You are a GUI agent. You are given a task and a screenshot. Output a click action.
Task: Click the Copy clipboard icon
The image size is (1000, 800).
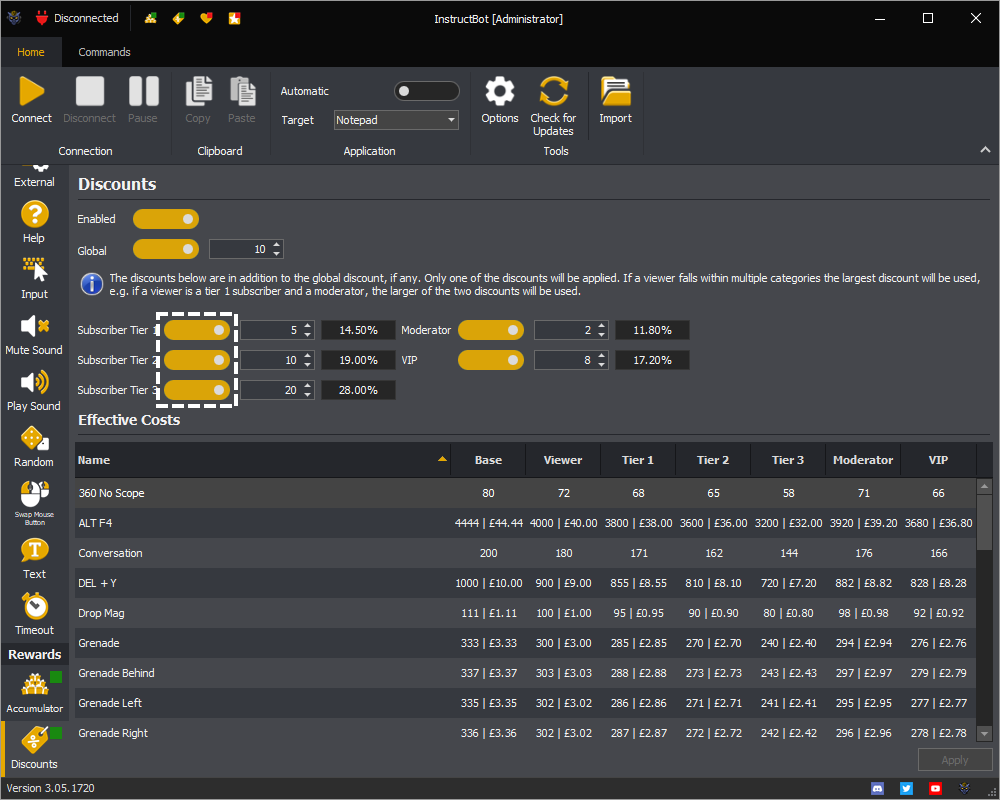click(198, 91)
